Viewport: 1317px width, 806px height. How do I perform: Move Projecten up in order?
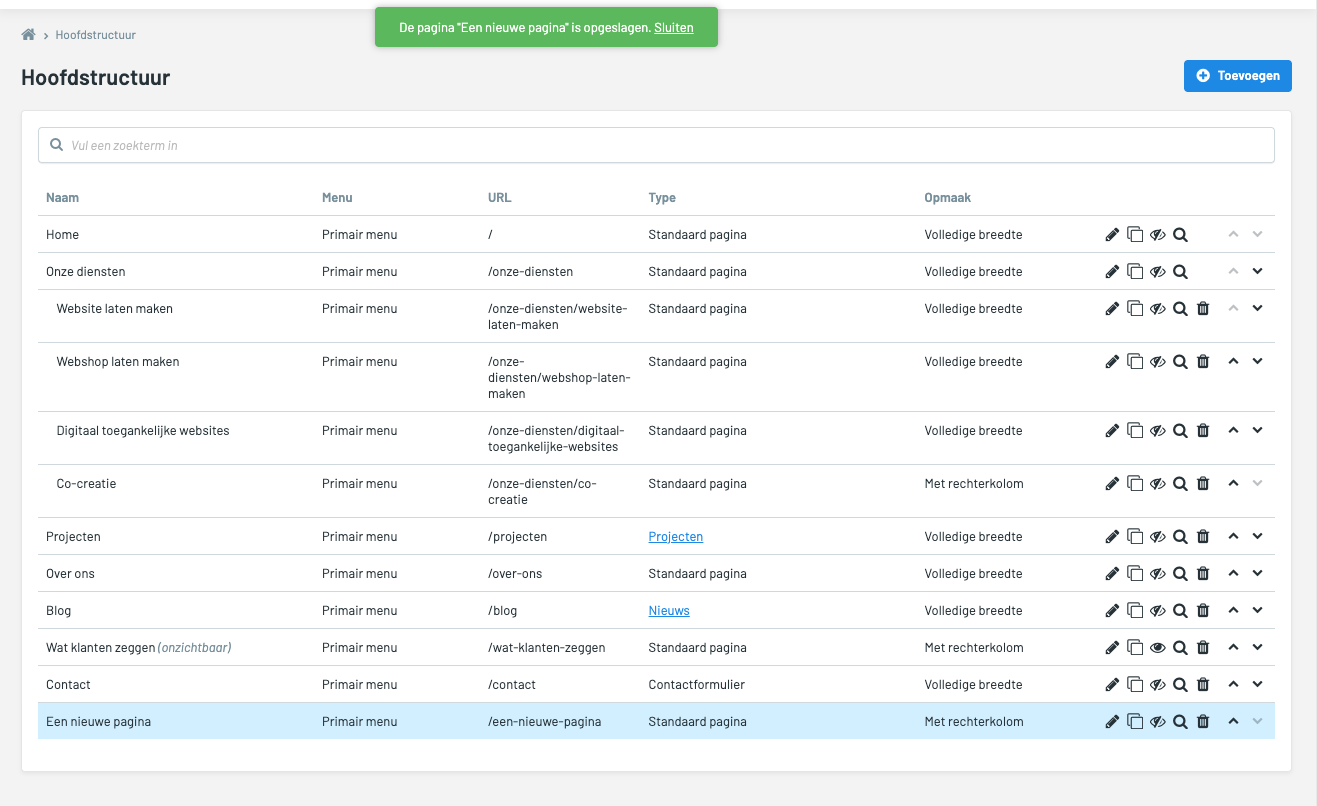click(x=1233, y=536)
